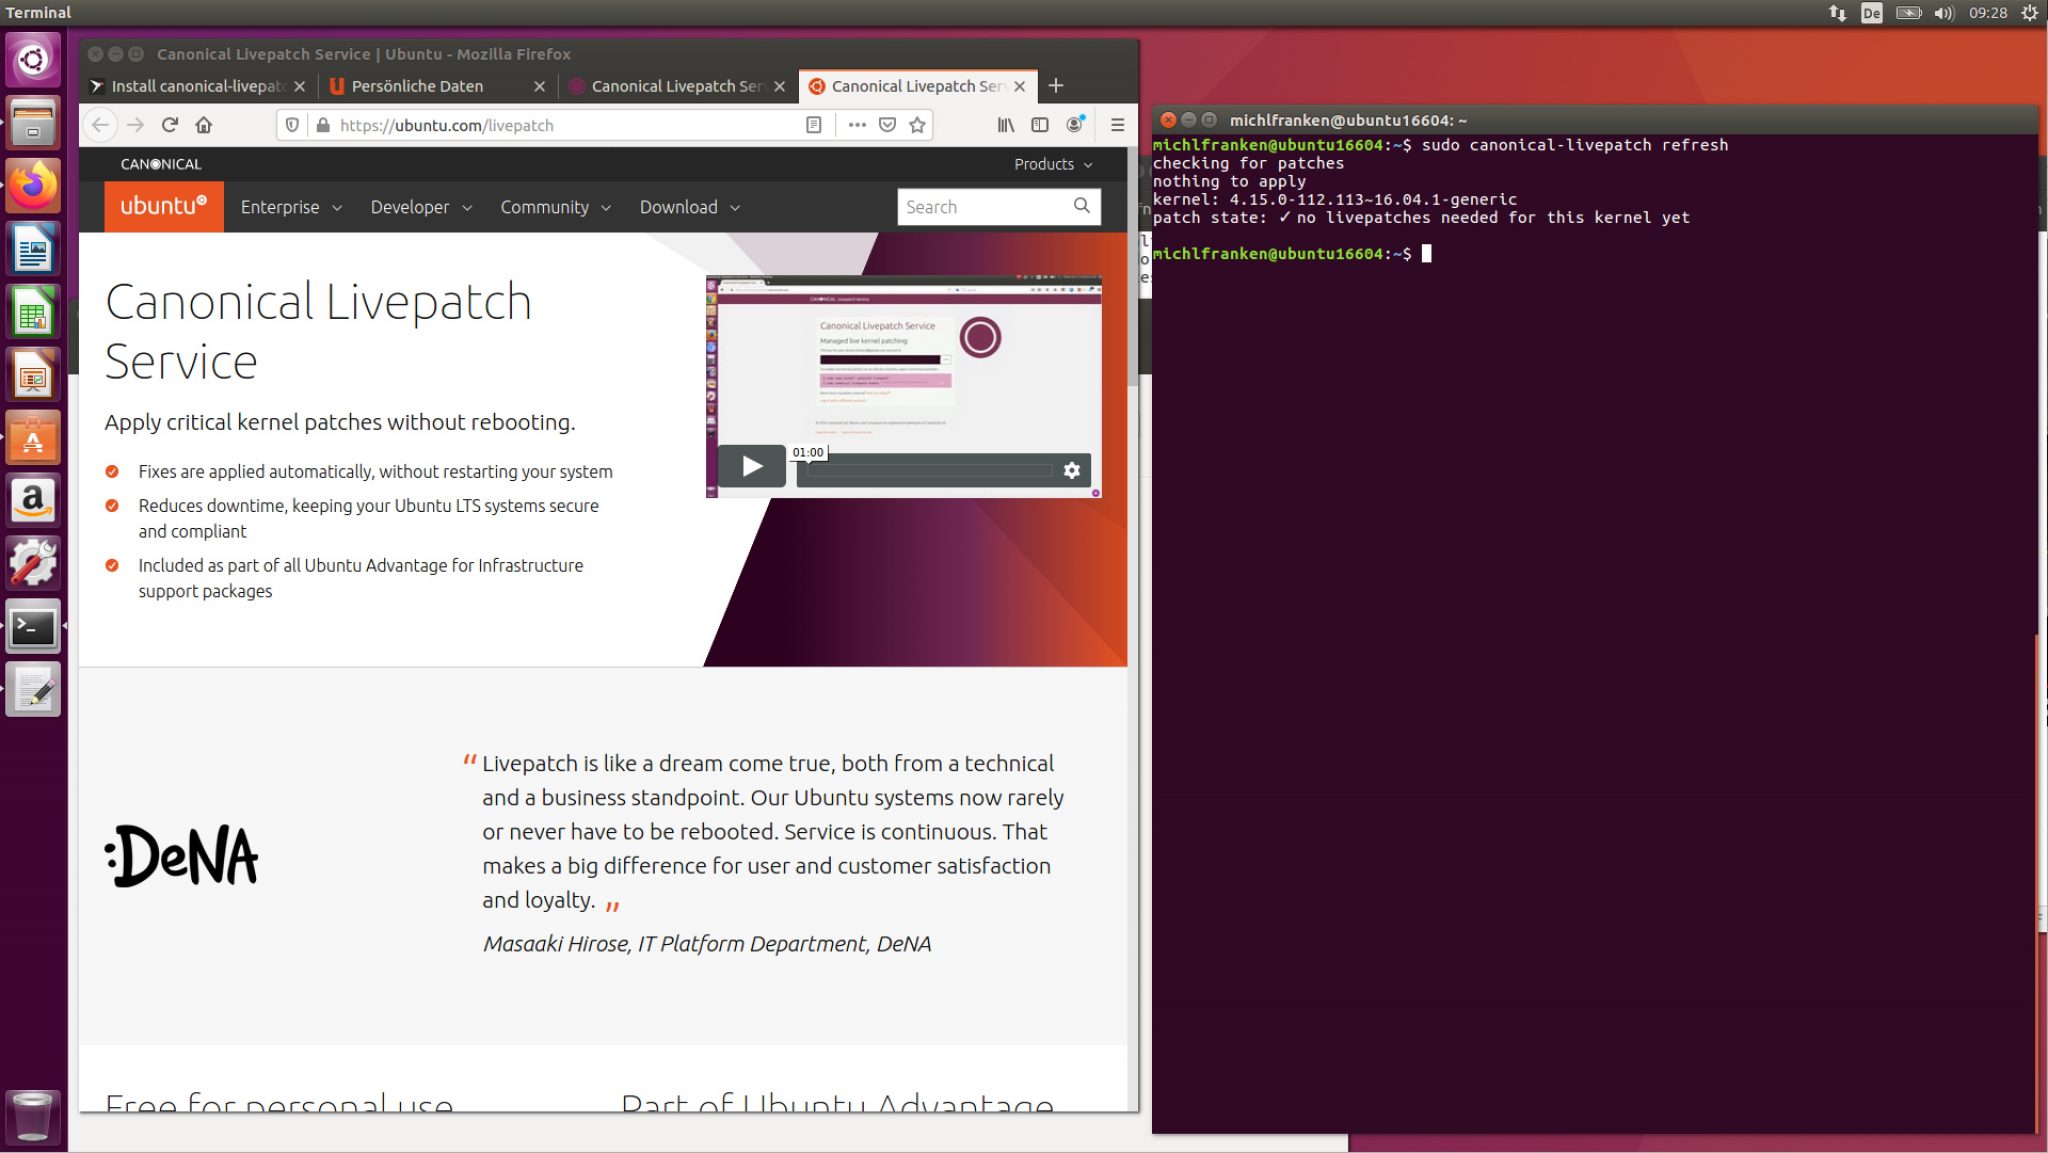Open the Files manager from launcher
2048x1153 pixels.
33,123
